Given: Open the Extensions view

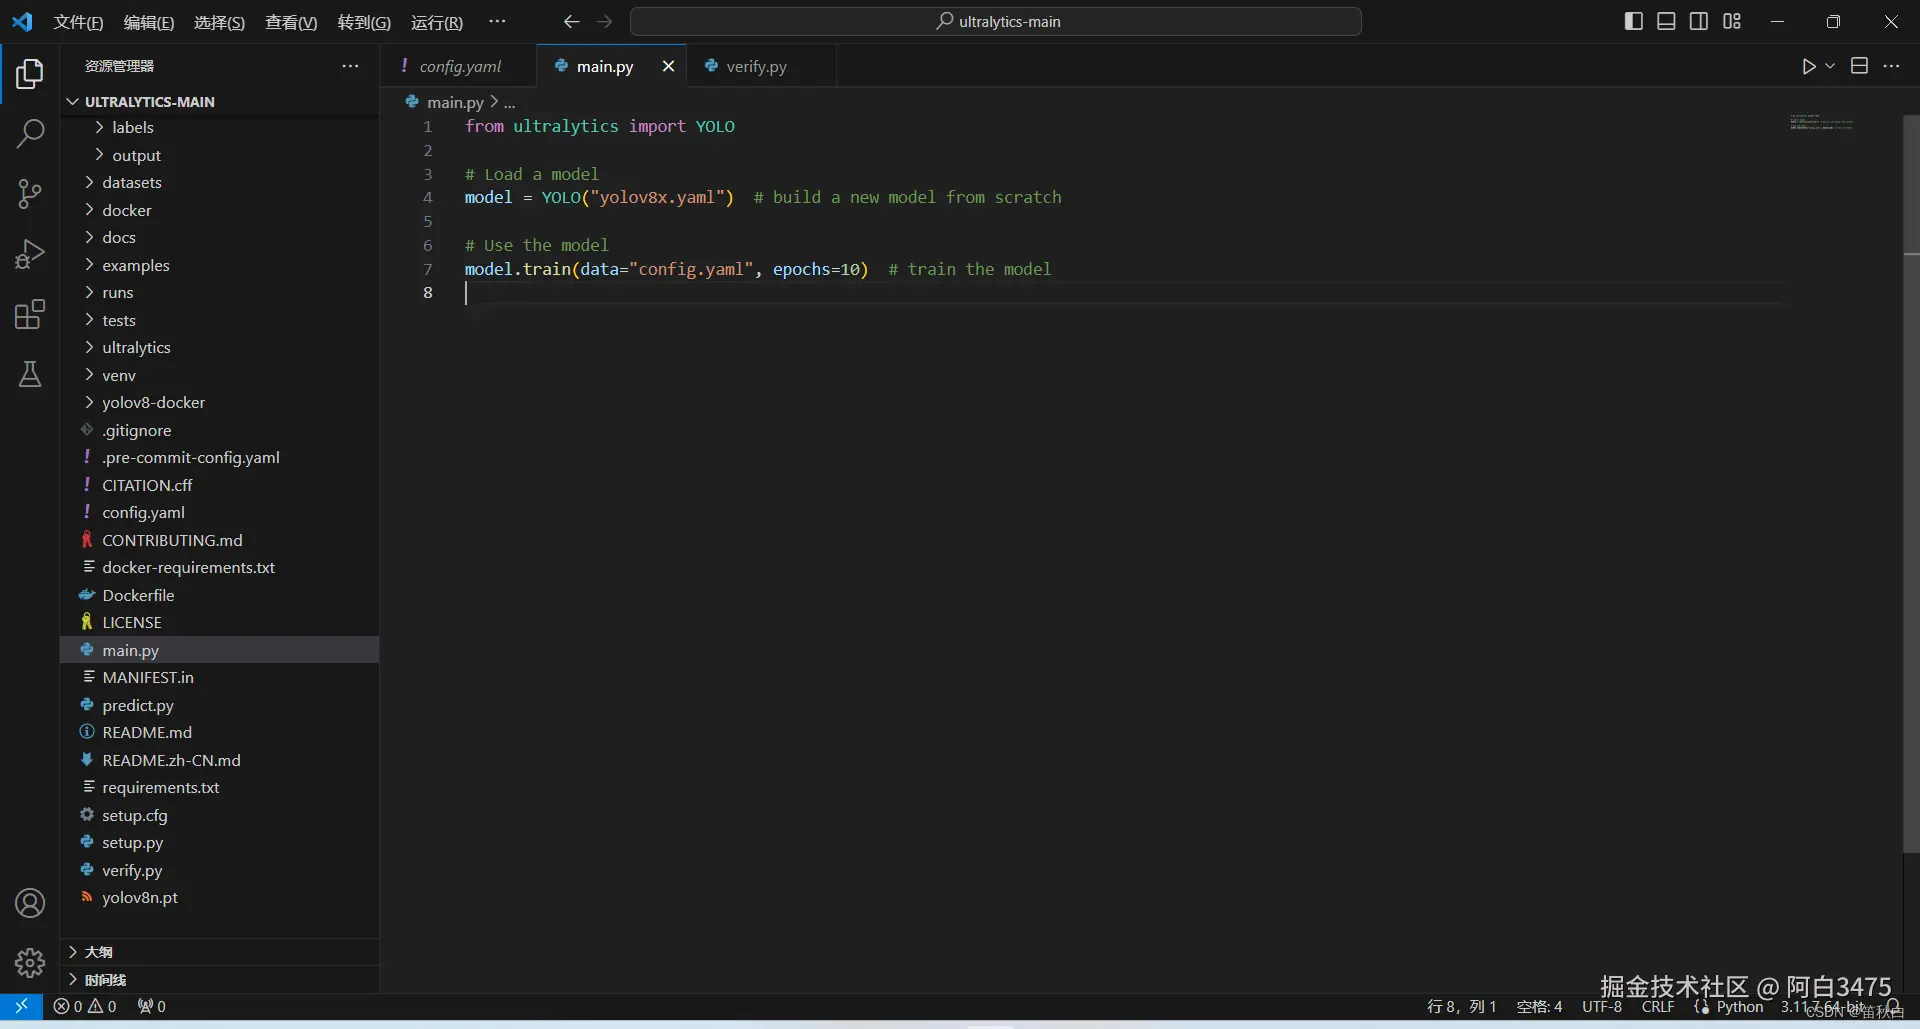Looking at the screenshot, I should coord(30,314).
